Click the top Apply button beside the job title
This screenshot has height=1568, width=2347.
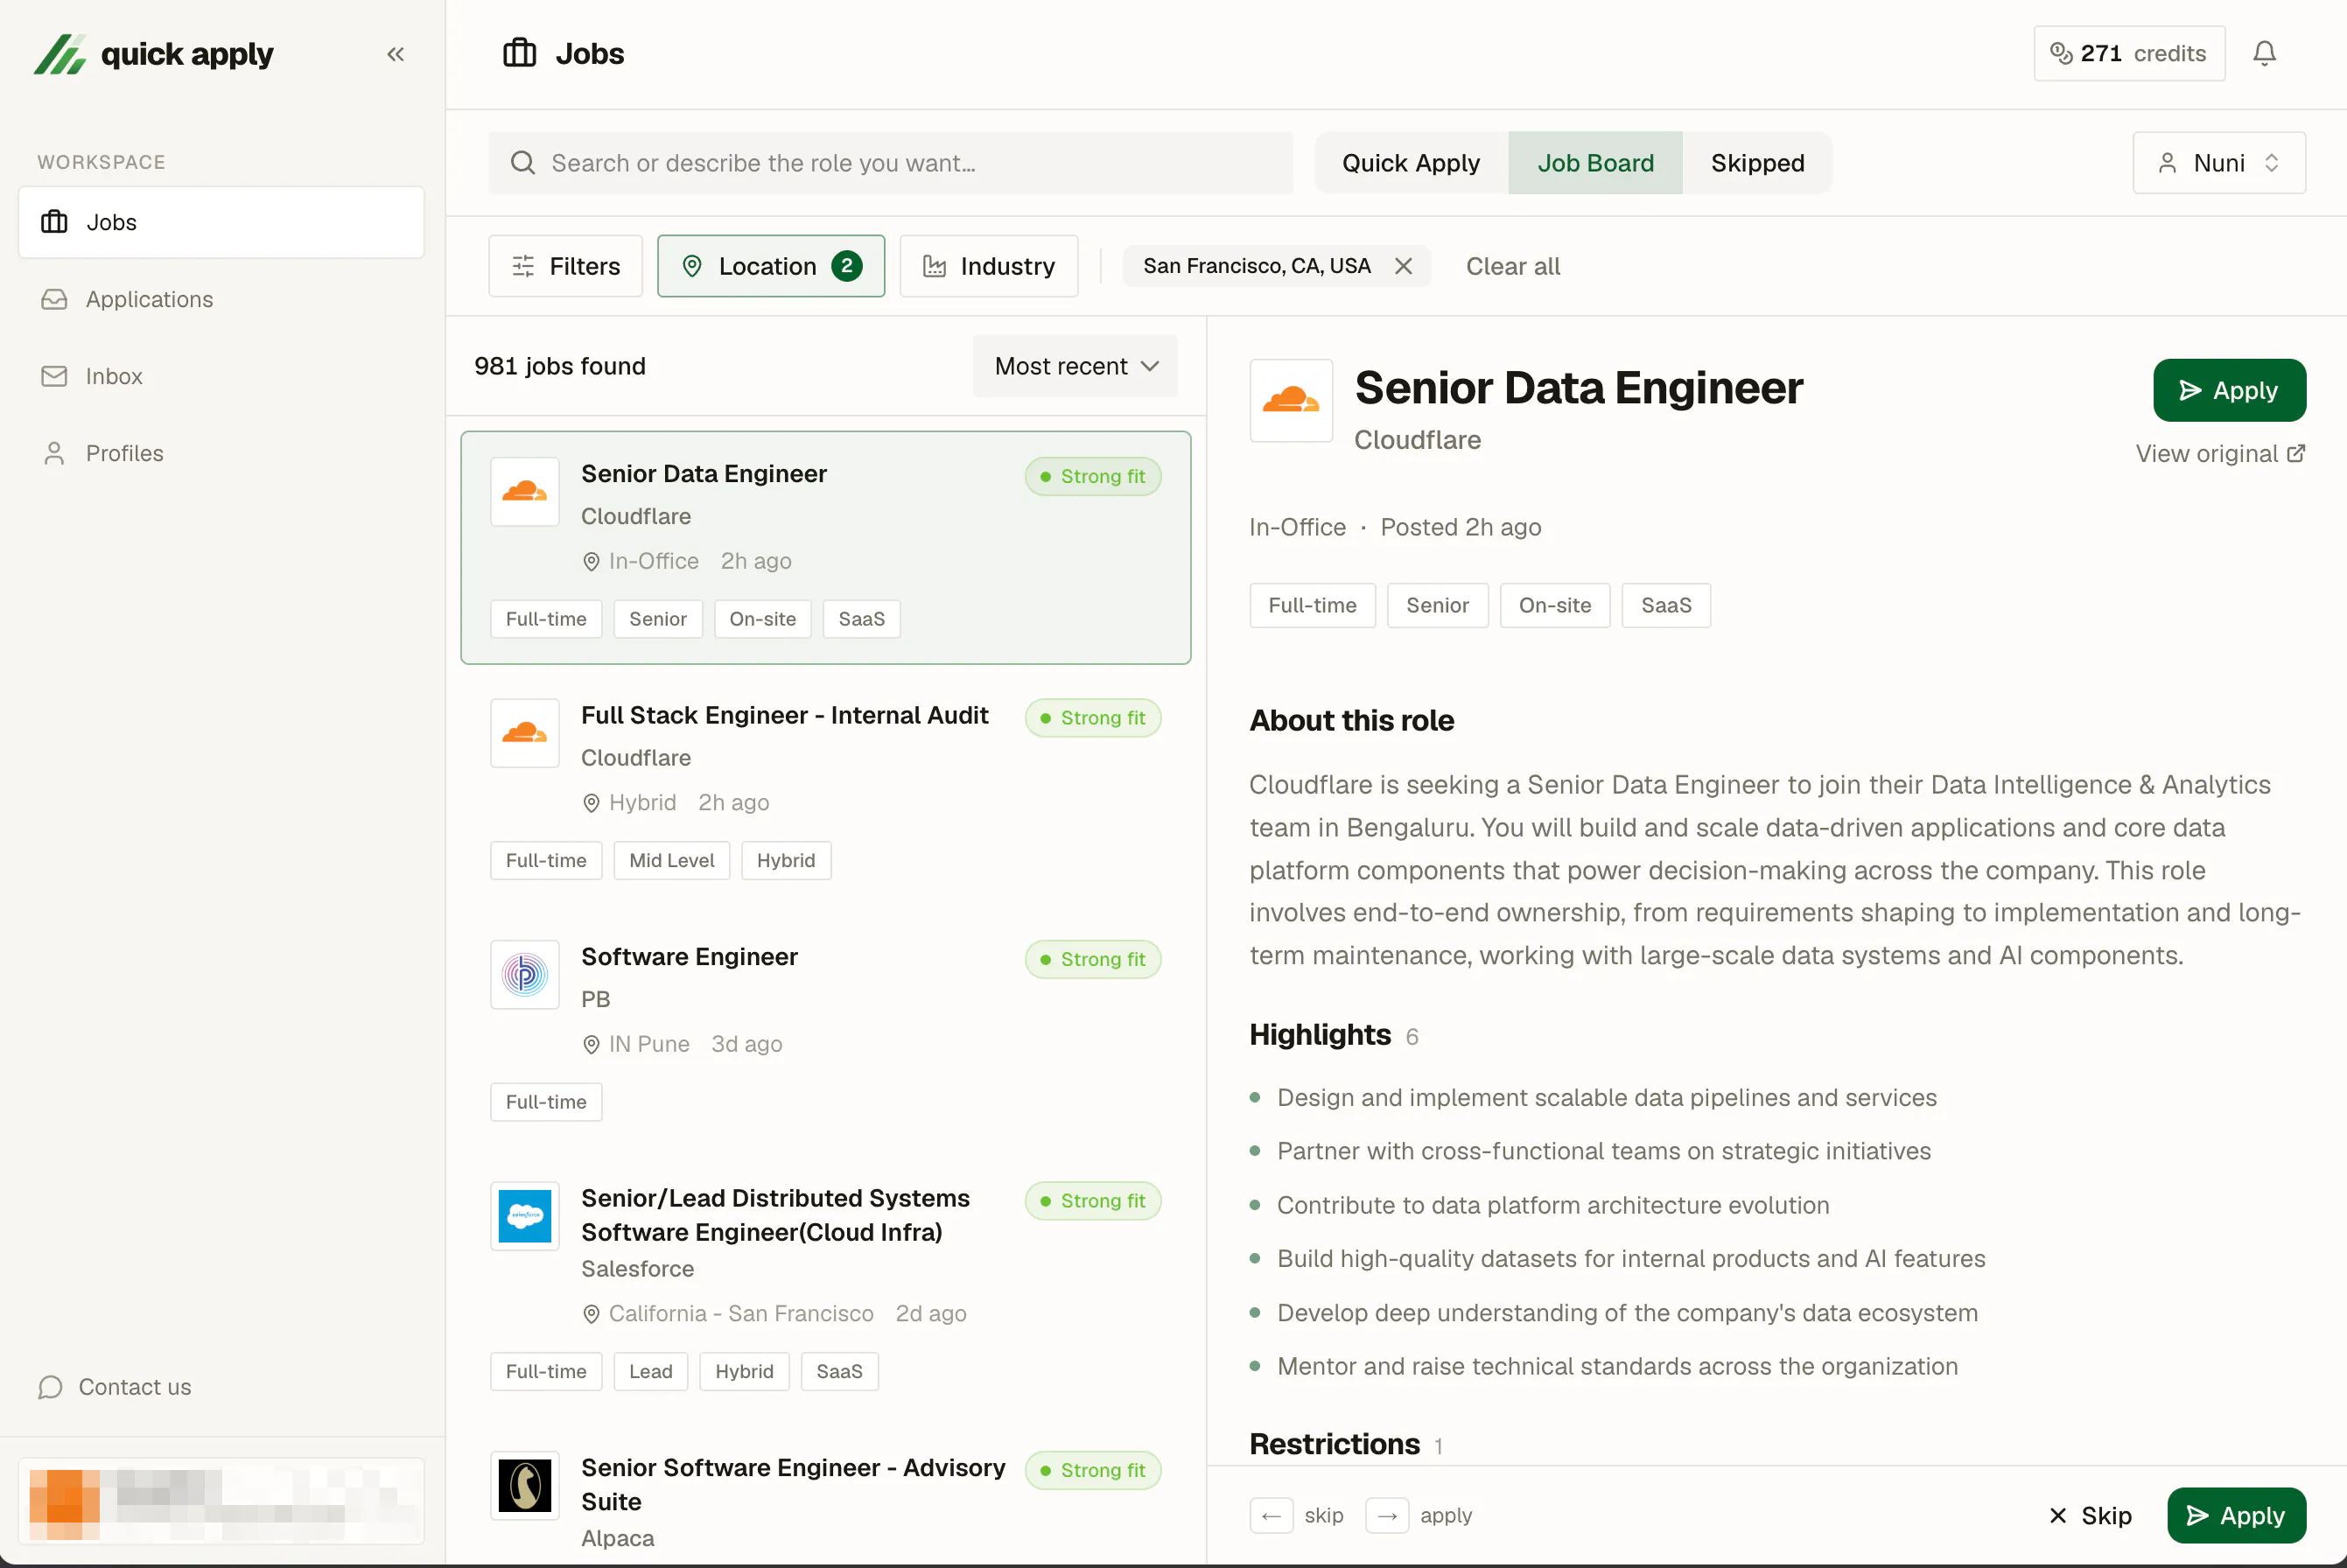click(2229, 390)
